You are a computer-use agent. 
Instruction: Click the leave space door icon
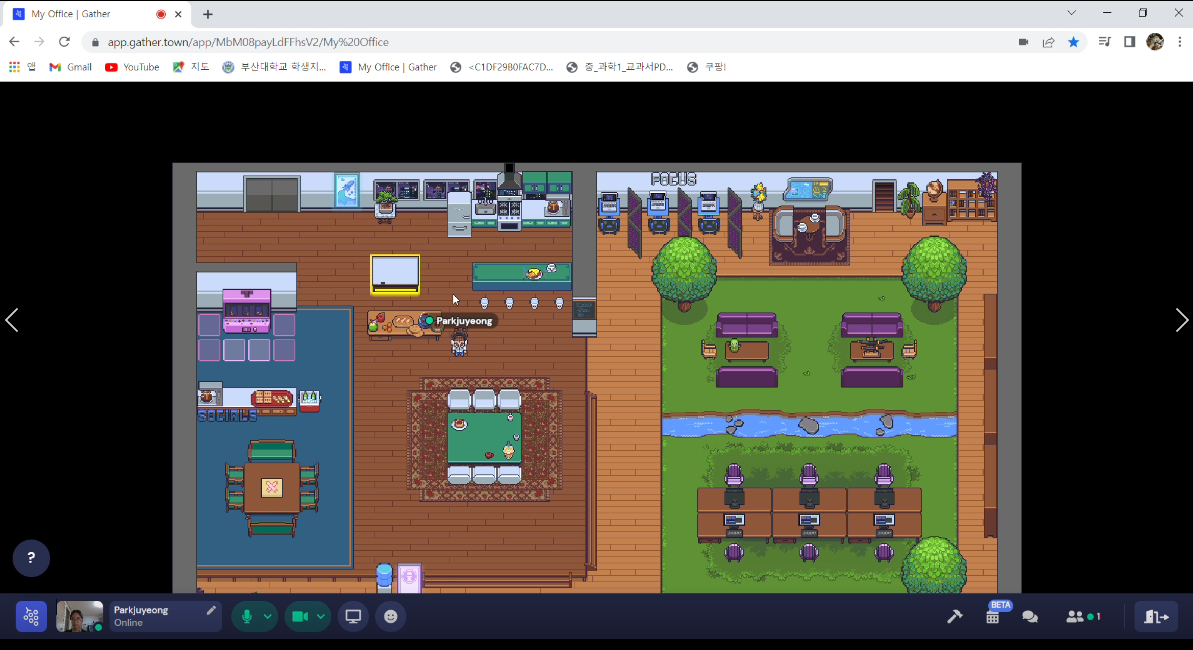(1156, 617)
